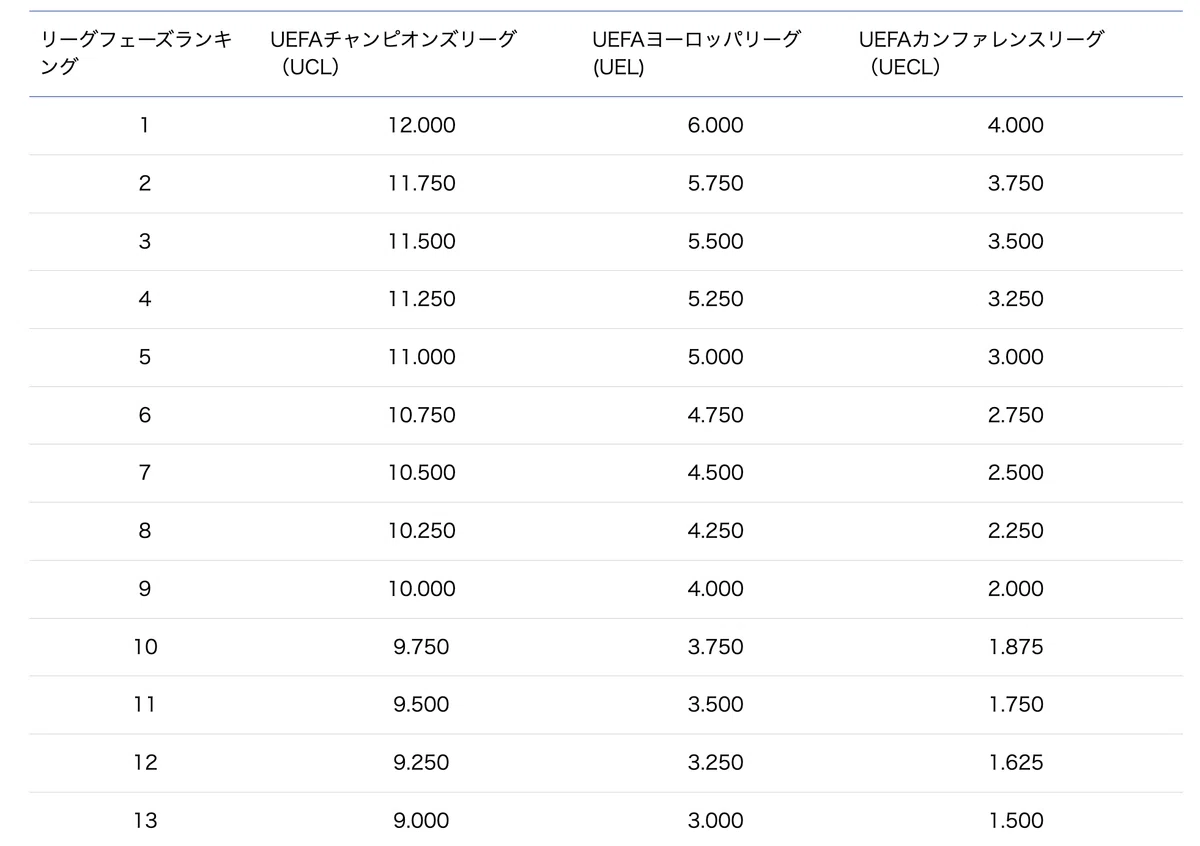Select UCL value 10.000 in rank 9

(422, 589)
